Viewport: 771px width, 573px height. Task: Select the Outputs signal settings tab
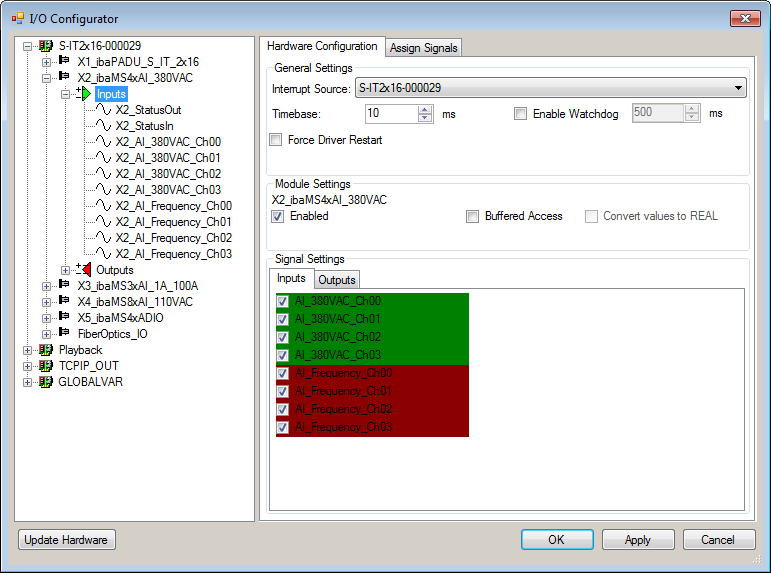pyautogui.click(x=337, y=280)
